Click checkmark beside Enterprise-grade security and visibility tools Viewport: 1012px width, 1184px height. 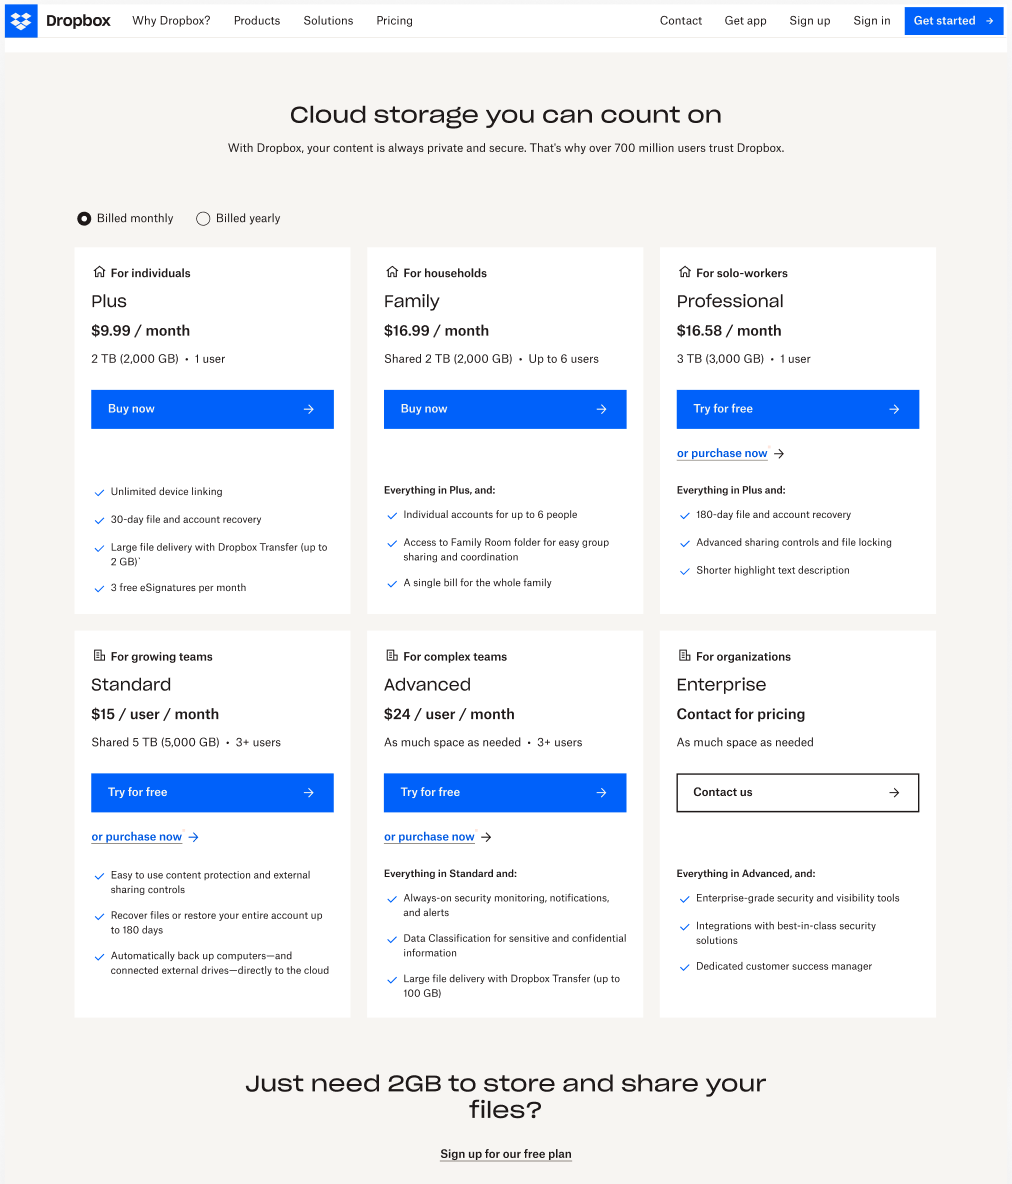click(685, 899)
